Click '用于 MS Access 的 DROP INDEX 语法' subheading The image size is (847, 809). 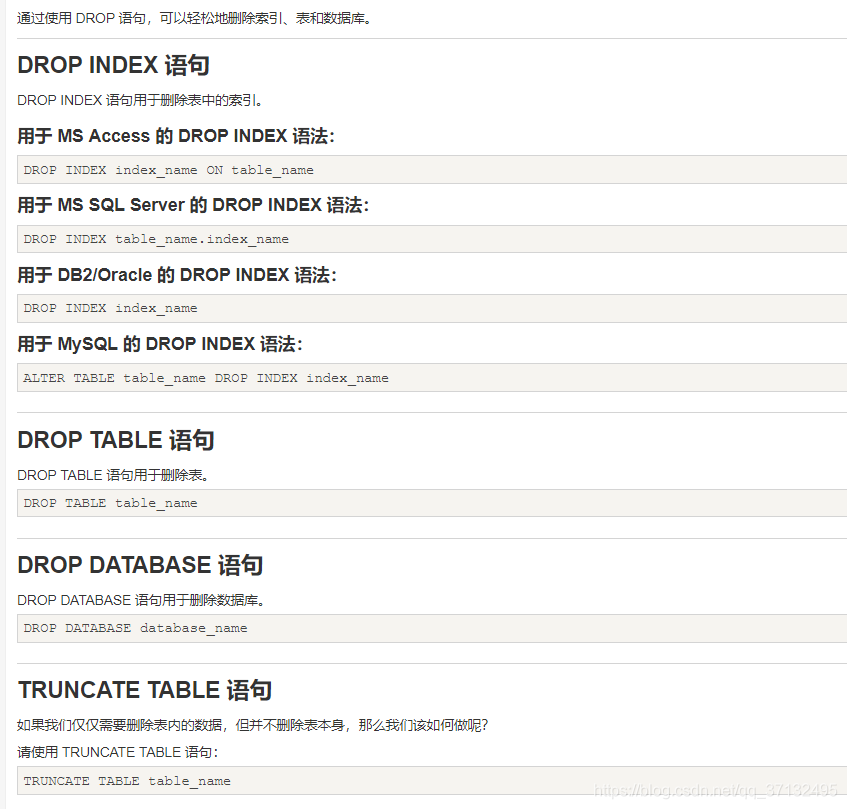point(176,136)
